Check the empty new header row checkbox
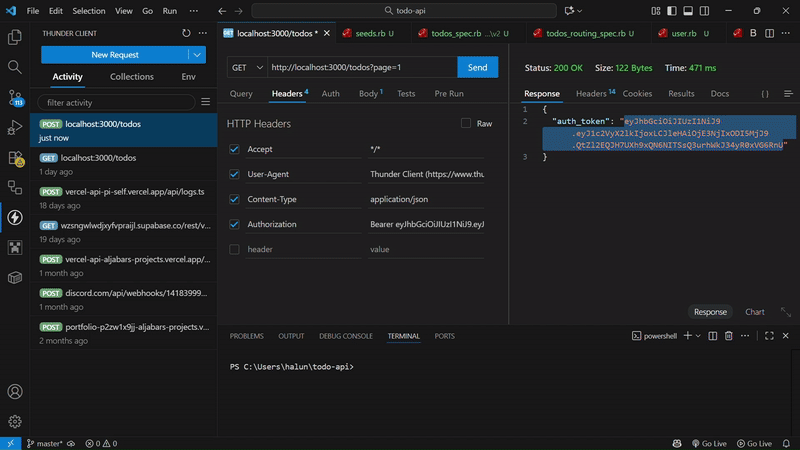The width and height of the screenshot is (800, 450). pos(234,249)
